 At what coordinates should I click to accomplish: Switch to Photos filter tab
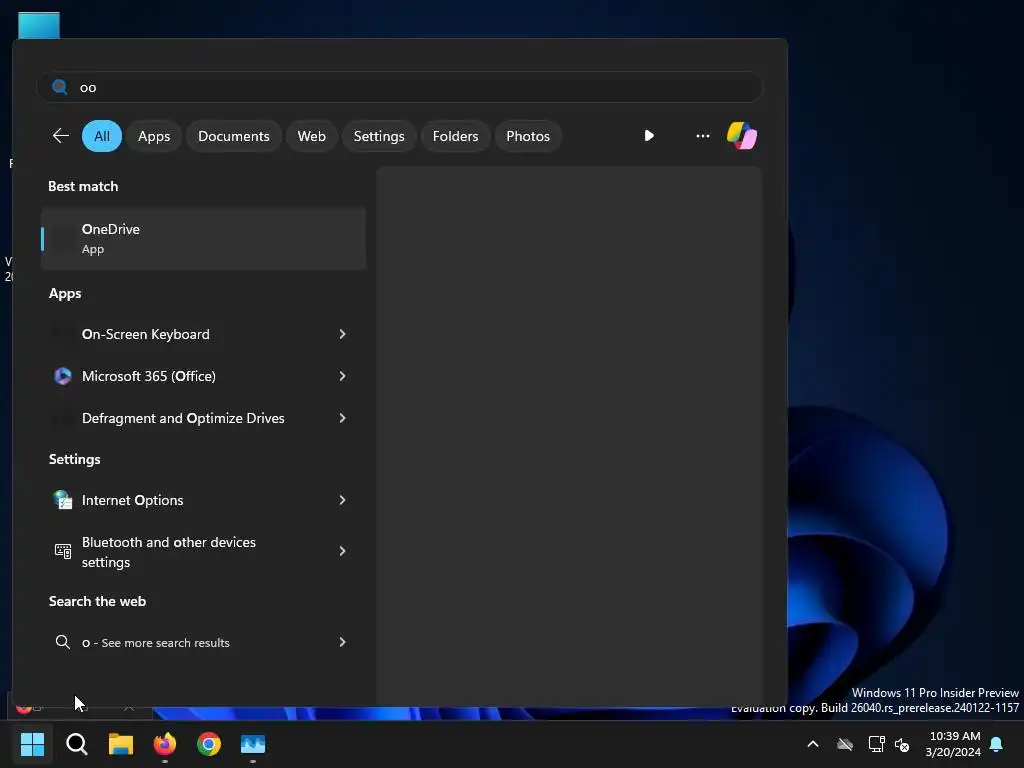tap(528, 136)
